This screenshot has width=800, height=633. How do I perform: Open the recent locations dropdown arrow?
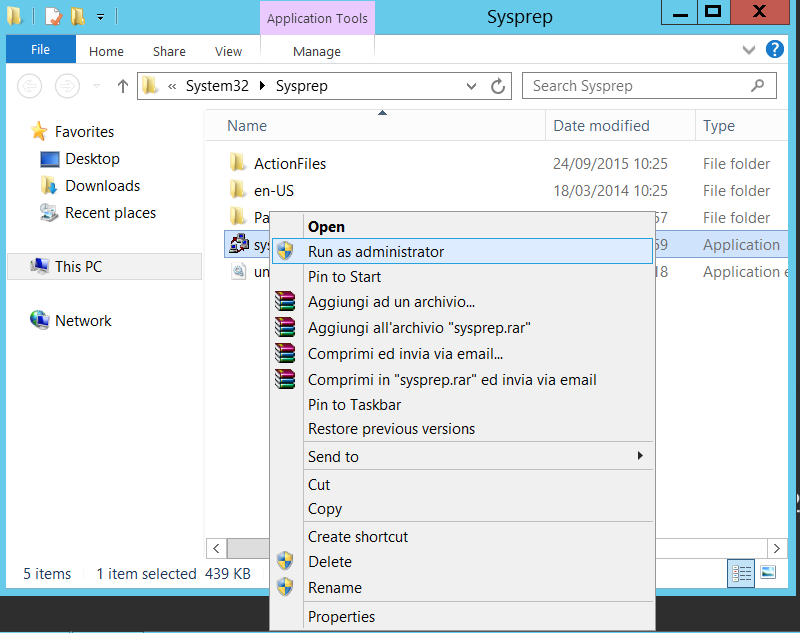pyautogui.click(x=96, y=86)
